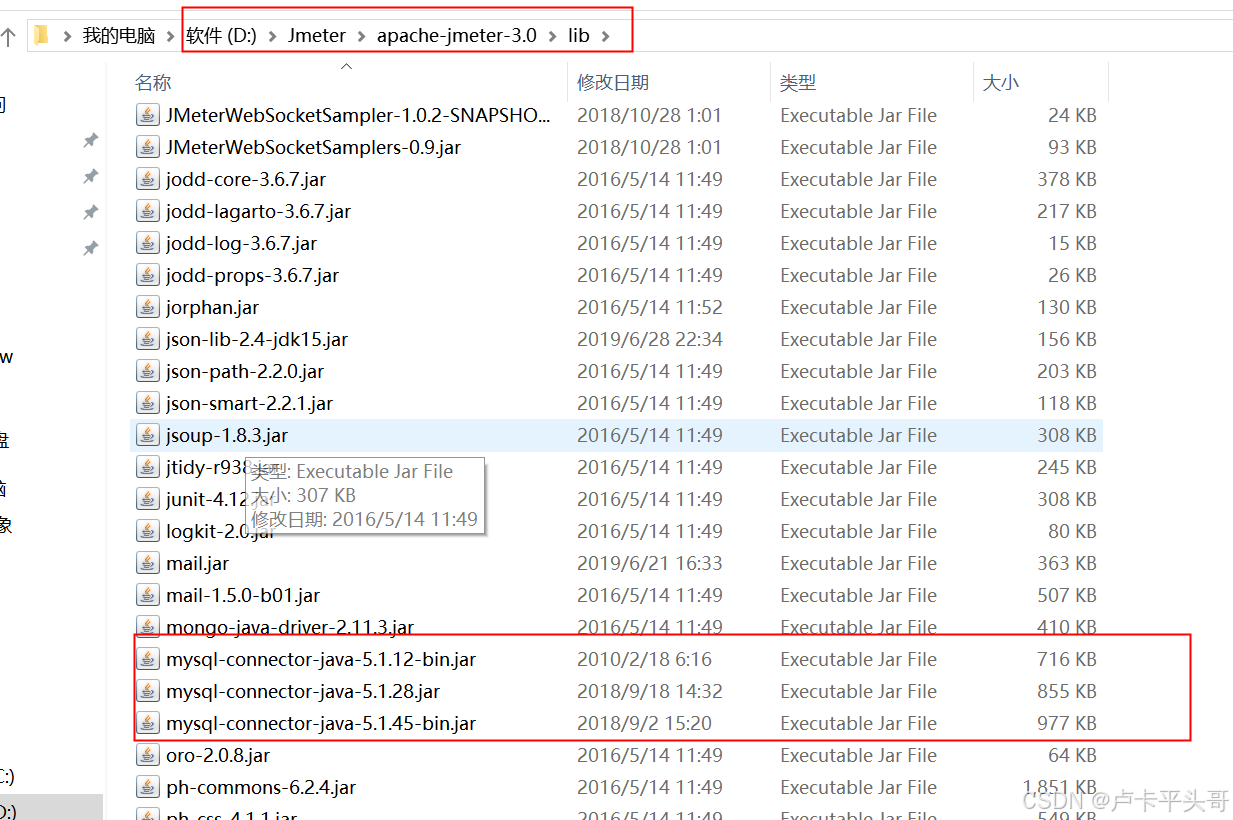Click the jar icon of jodd-core-3.6.7.jar

pyautogui.click(x=148, y=179)
